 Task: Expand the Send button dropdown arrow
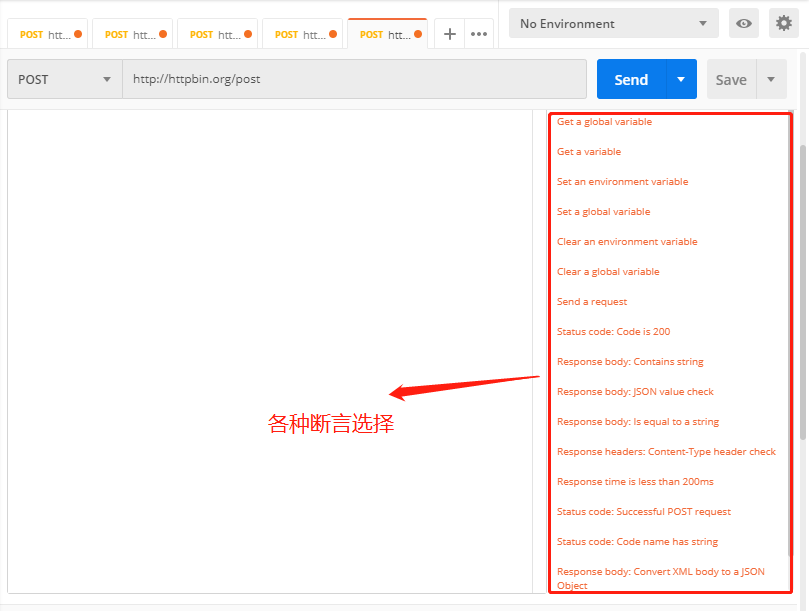(x=681, y=79)
